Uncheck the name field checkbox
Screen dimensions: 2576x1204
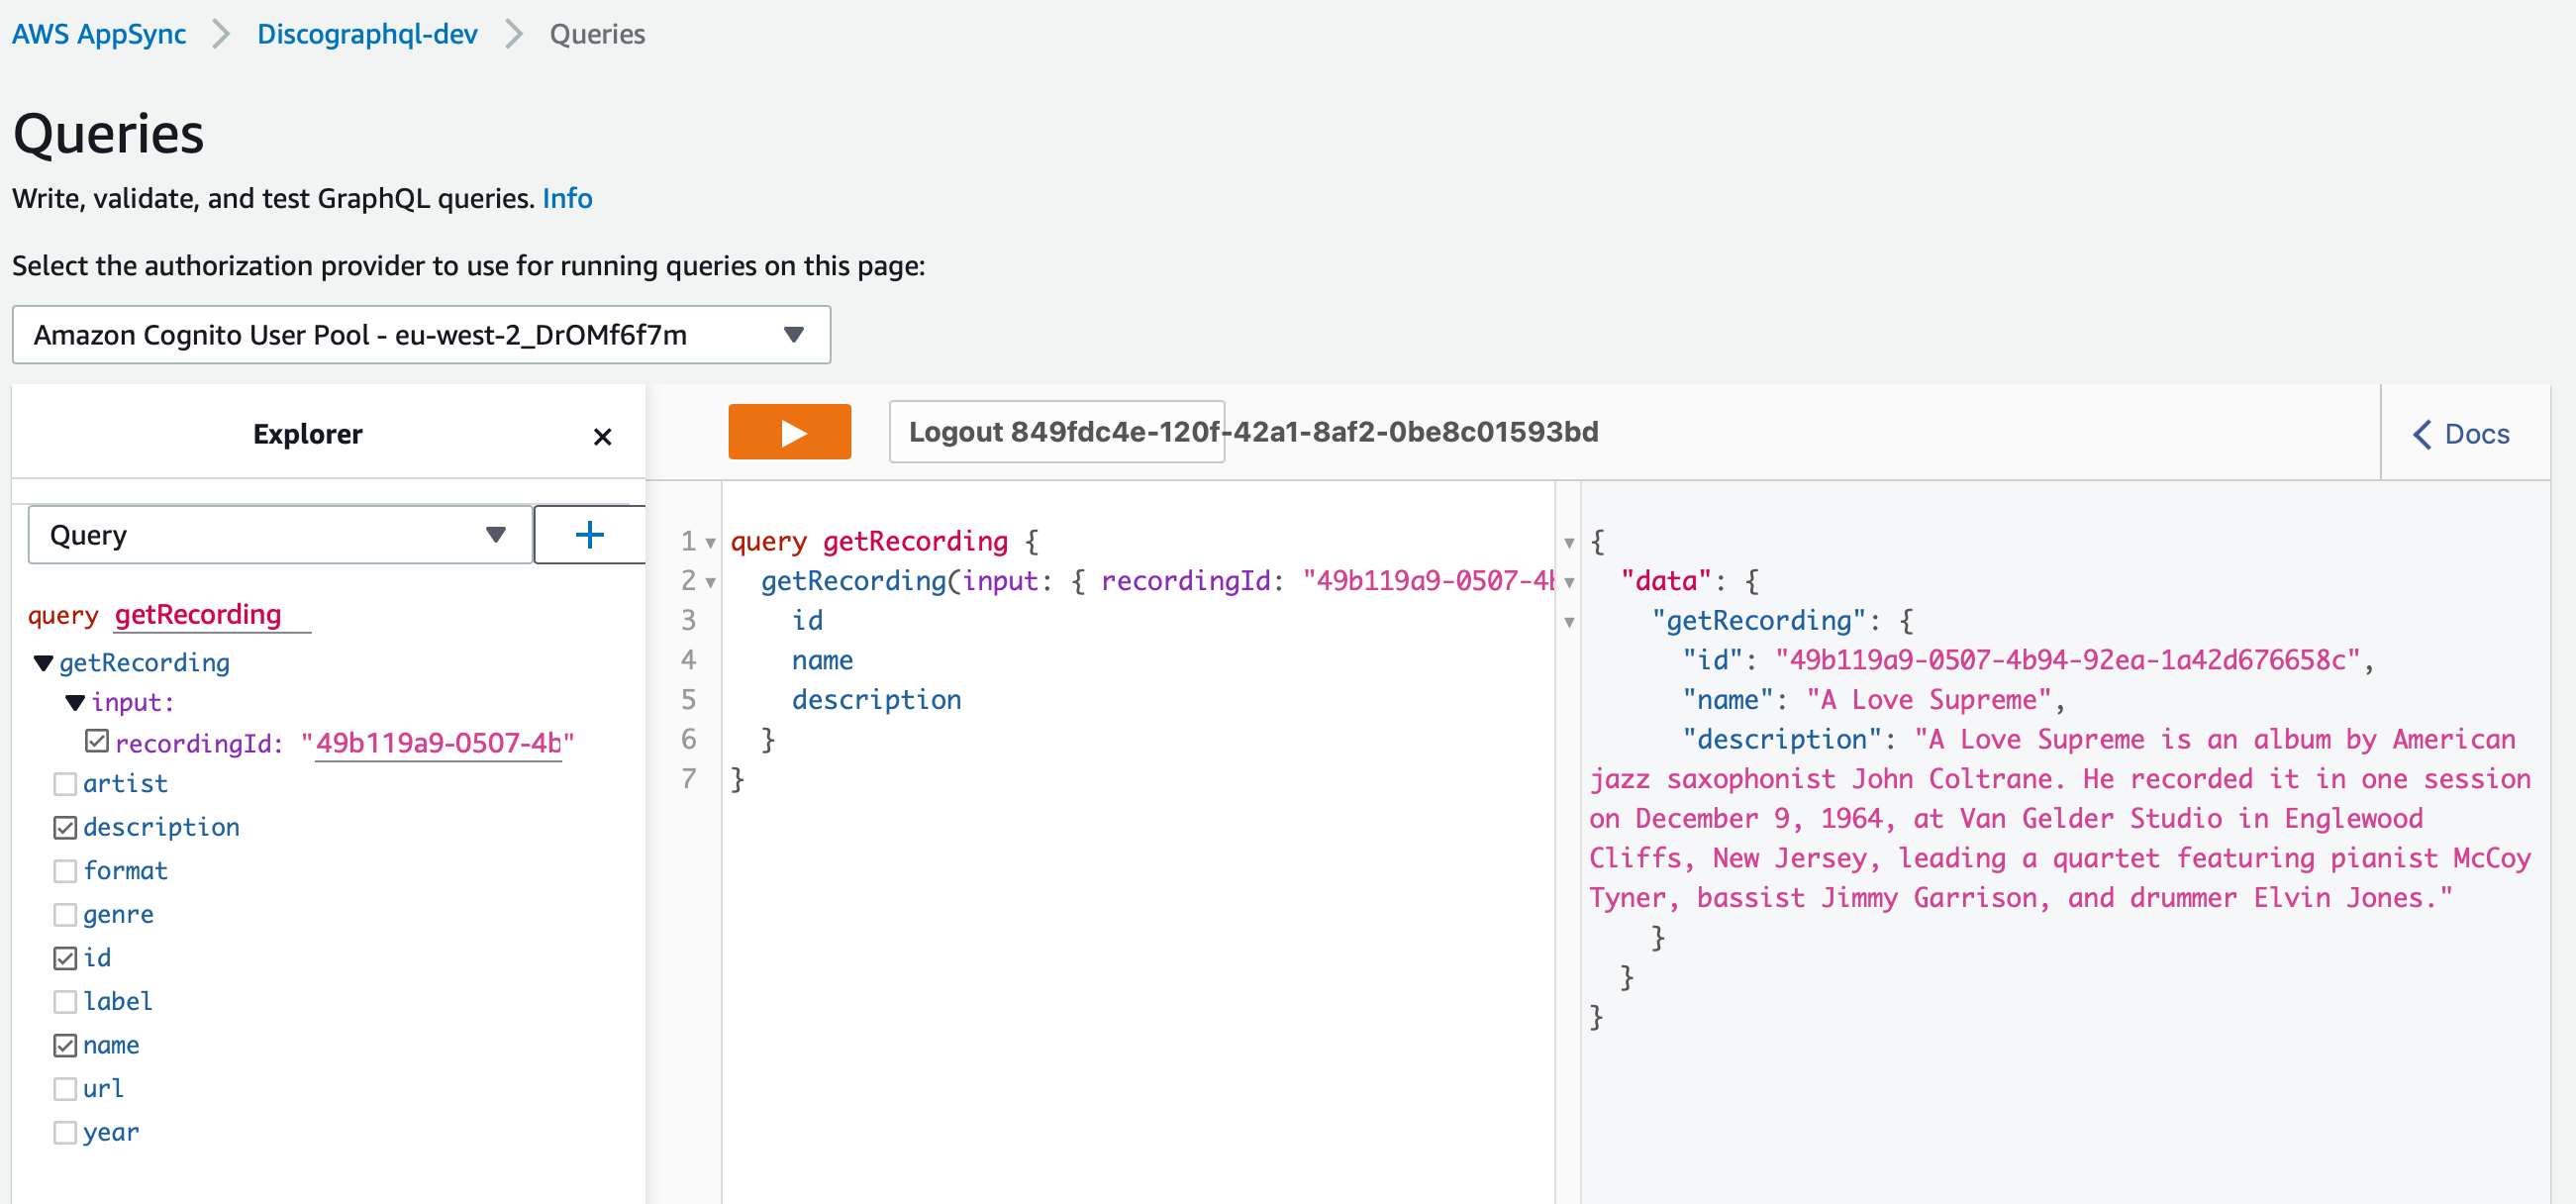click(x=65, y=1045)
